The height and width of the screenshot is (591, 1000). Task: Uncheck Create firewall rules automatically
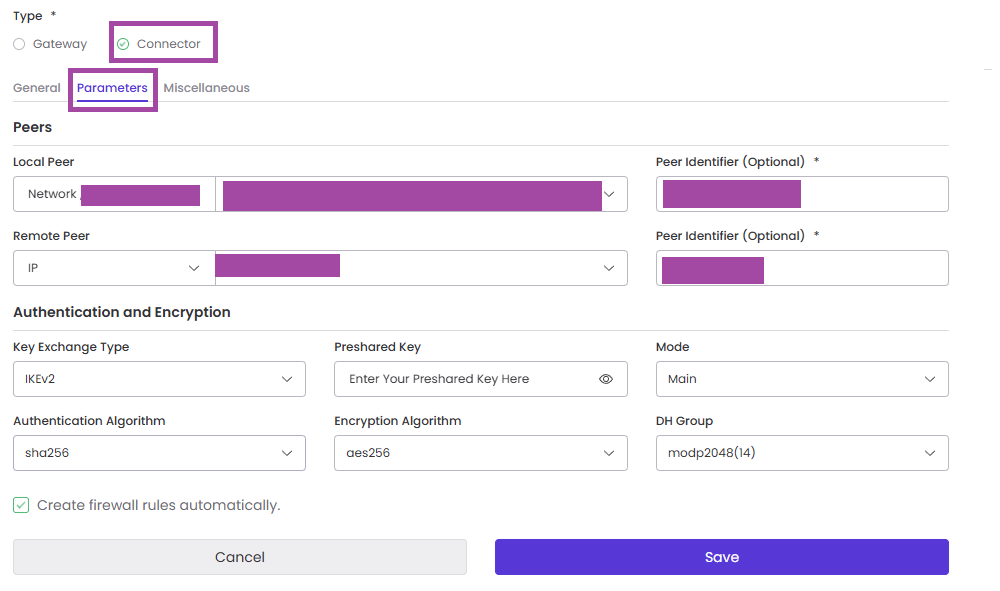[x=21, y=505]
